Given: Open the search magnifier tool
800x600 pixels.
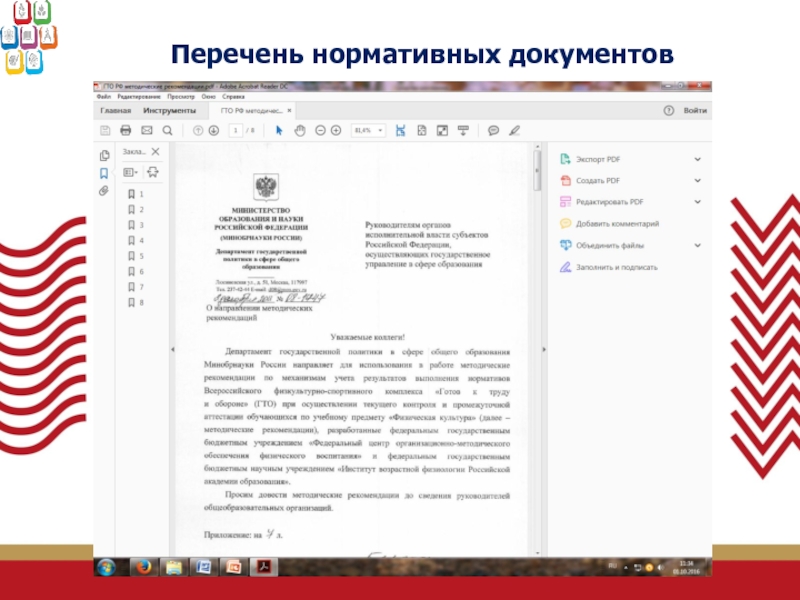Looking at the screenshot, I should pyautogui.click(x=167, y=130).
